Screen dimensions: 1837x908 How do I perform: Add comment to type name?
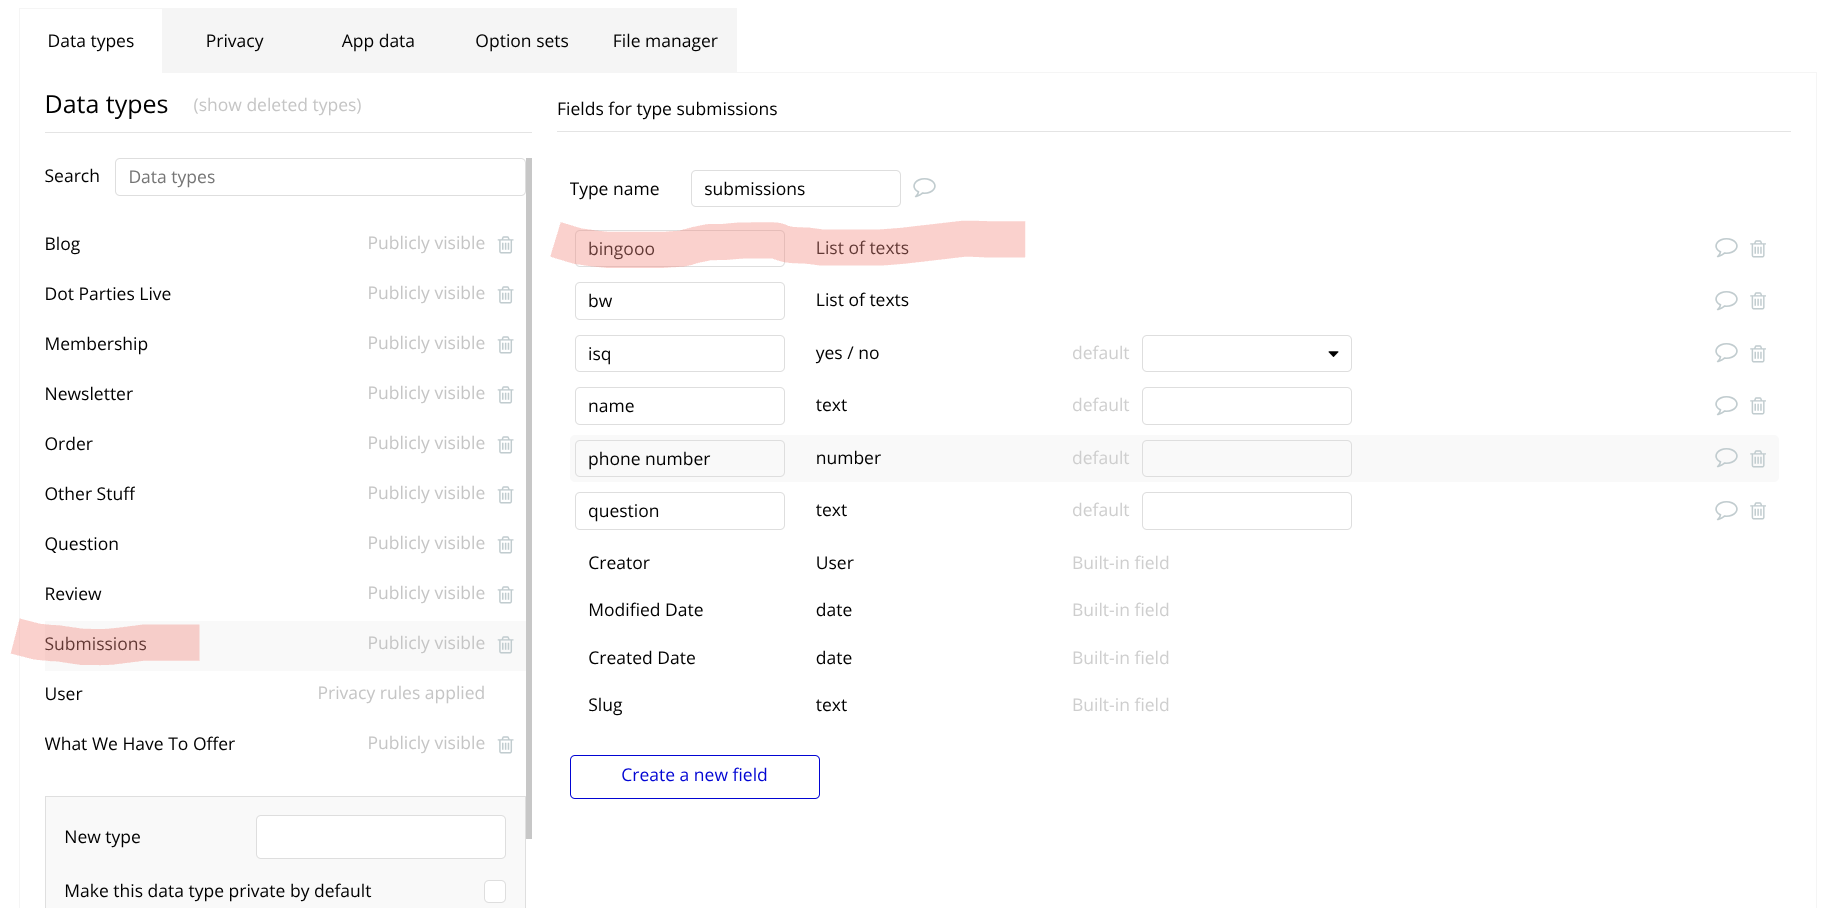(x=925, y=187)
